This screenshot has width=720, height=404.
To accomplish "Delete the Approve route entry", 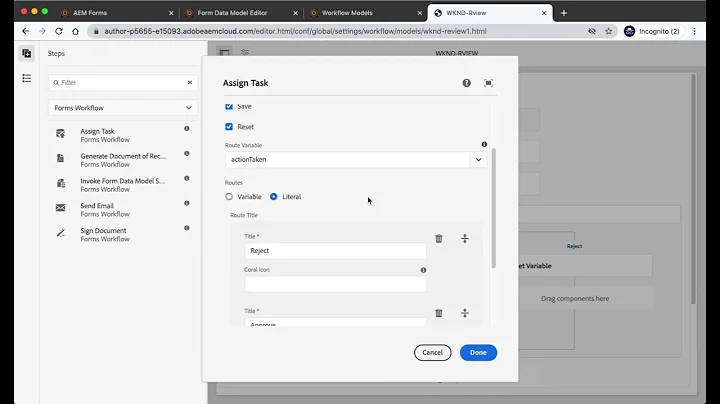I will pyautogui.click(x=439, y=313).
